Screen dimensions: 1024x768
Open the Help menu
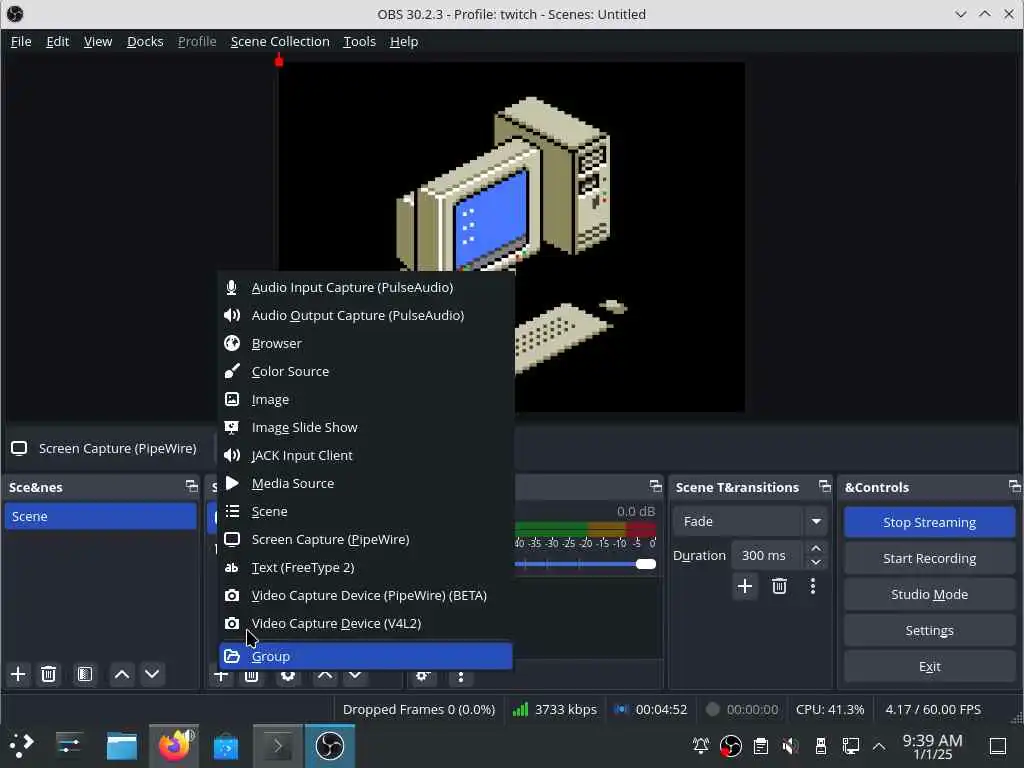(404, 42)
